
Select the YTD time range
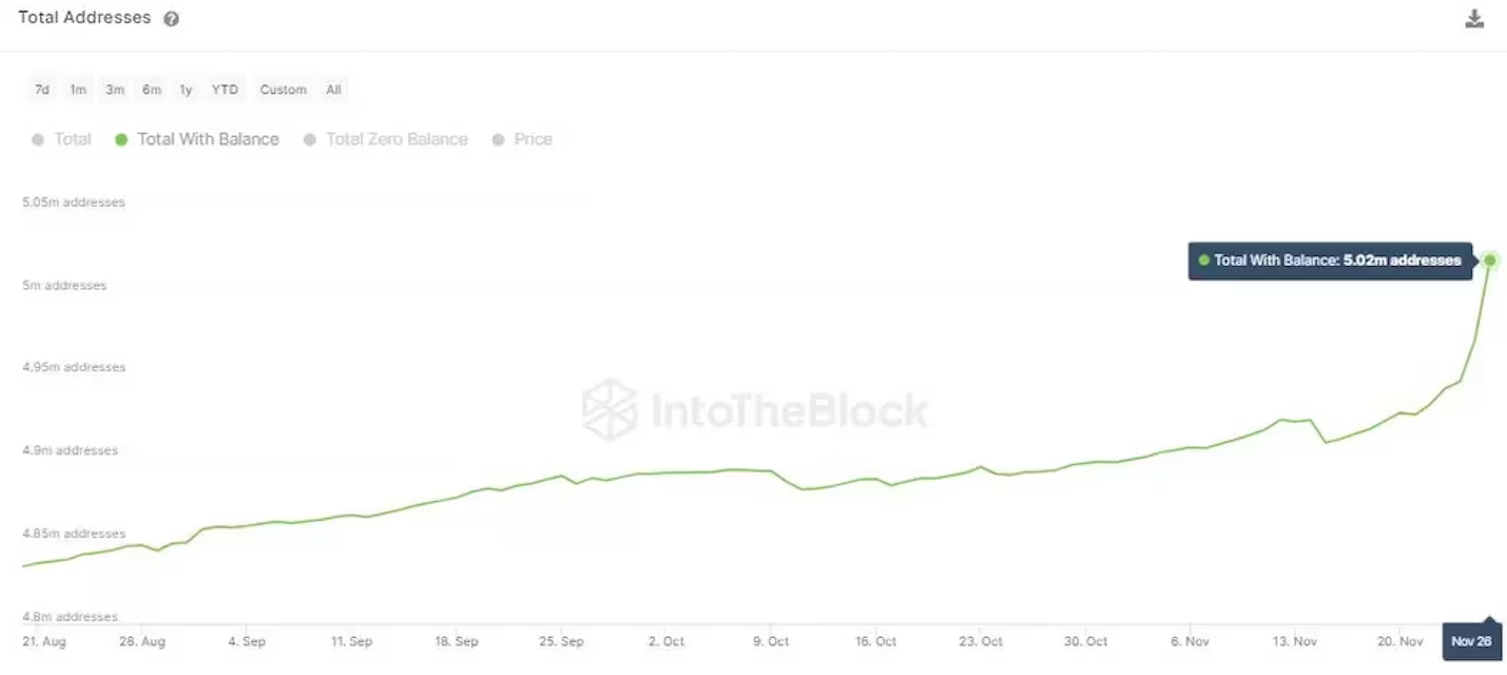pos(224,89)
